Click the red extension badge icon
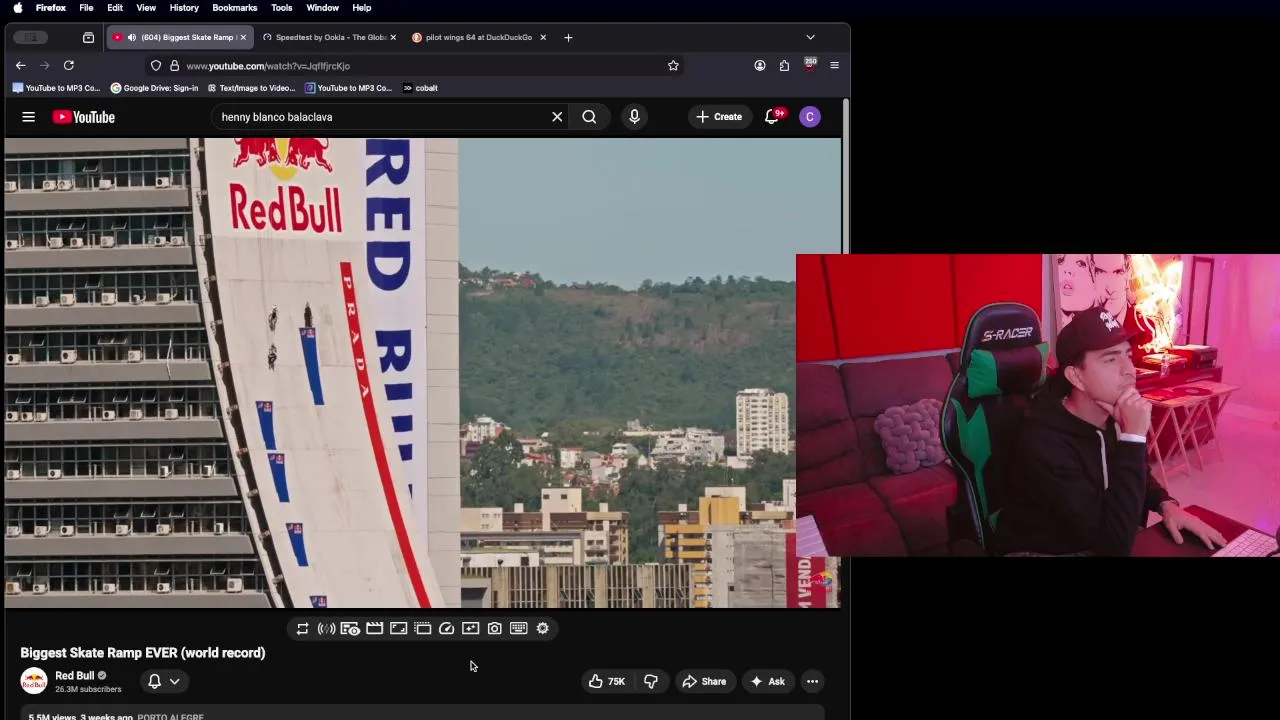1280x720 pixels. click(x=810, y=65)
